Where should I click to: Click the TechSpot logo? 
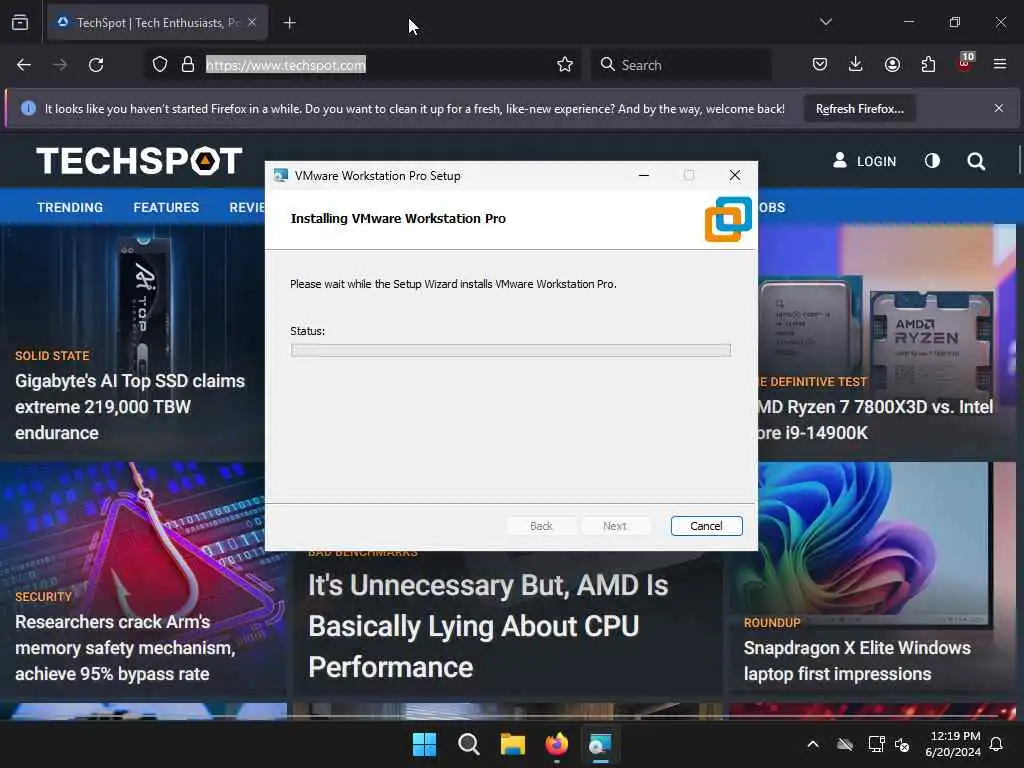(139, 161)
